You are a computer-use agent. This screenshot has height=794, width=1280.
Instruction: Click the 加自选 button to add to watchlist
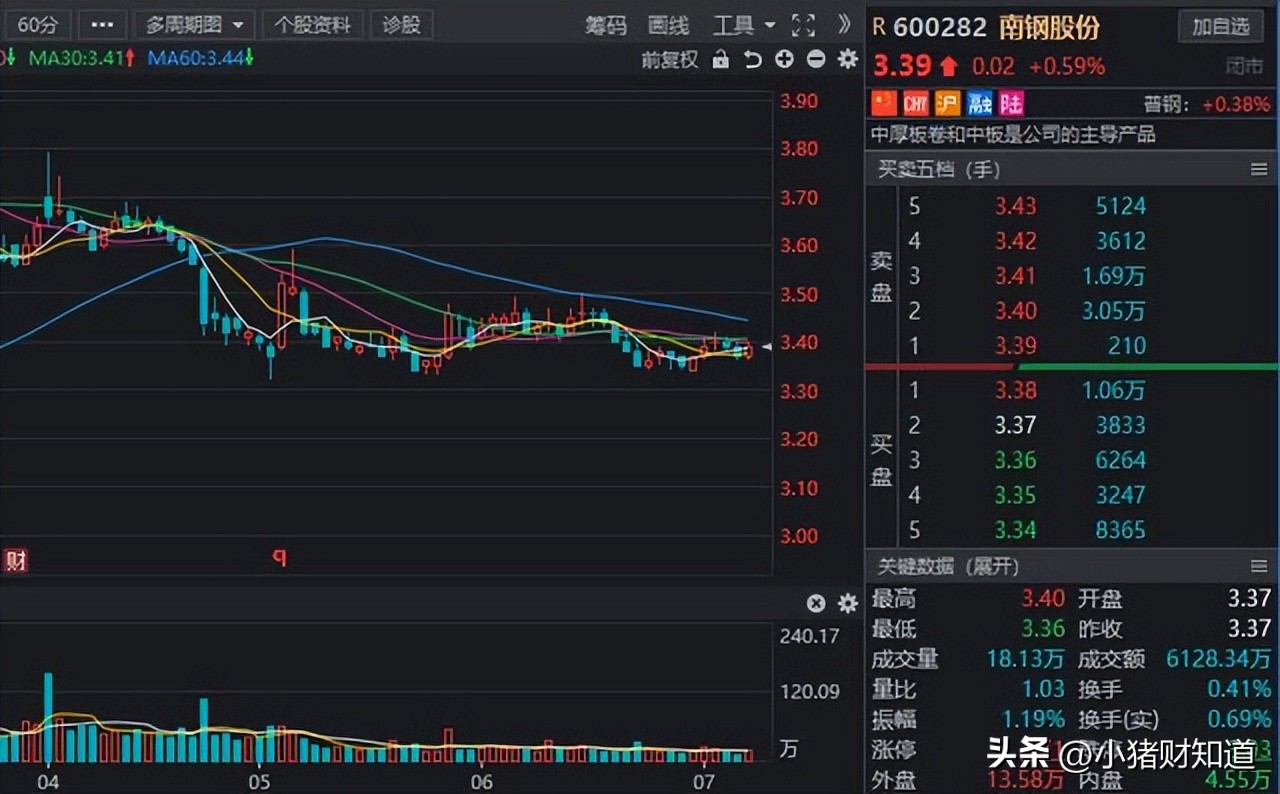[x=1221, y=27]
